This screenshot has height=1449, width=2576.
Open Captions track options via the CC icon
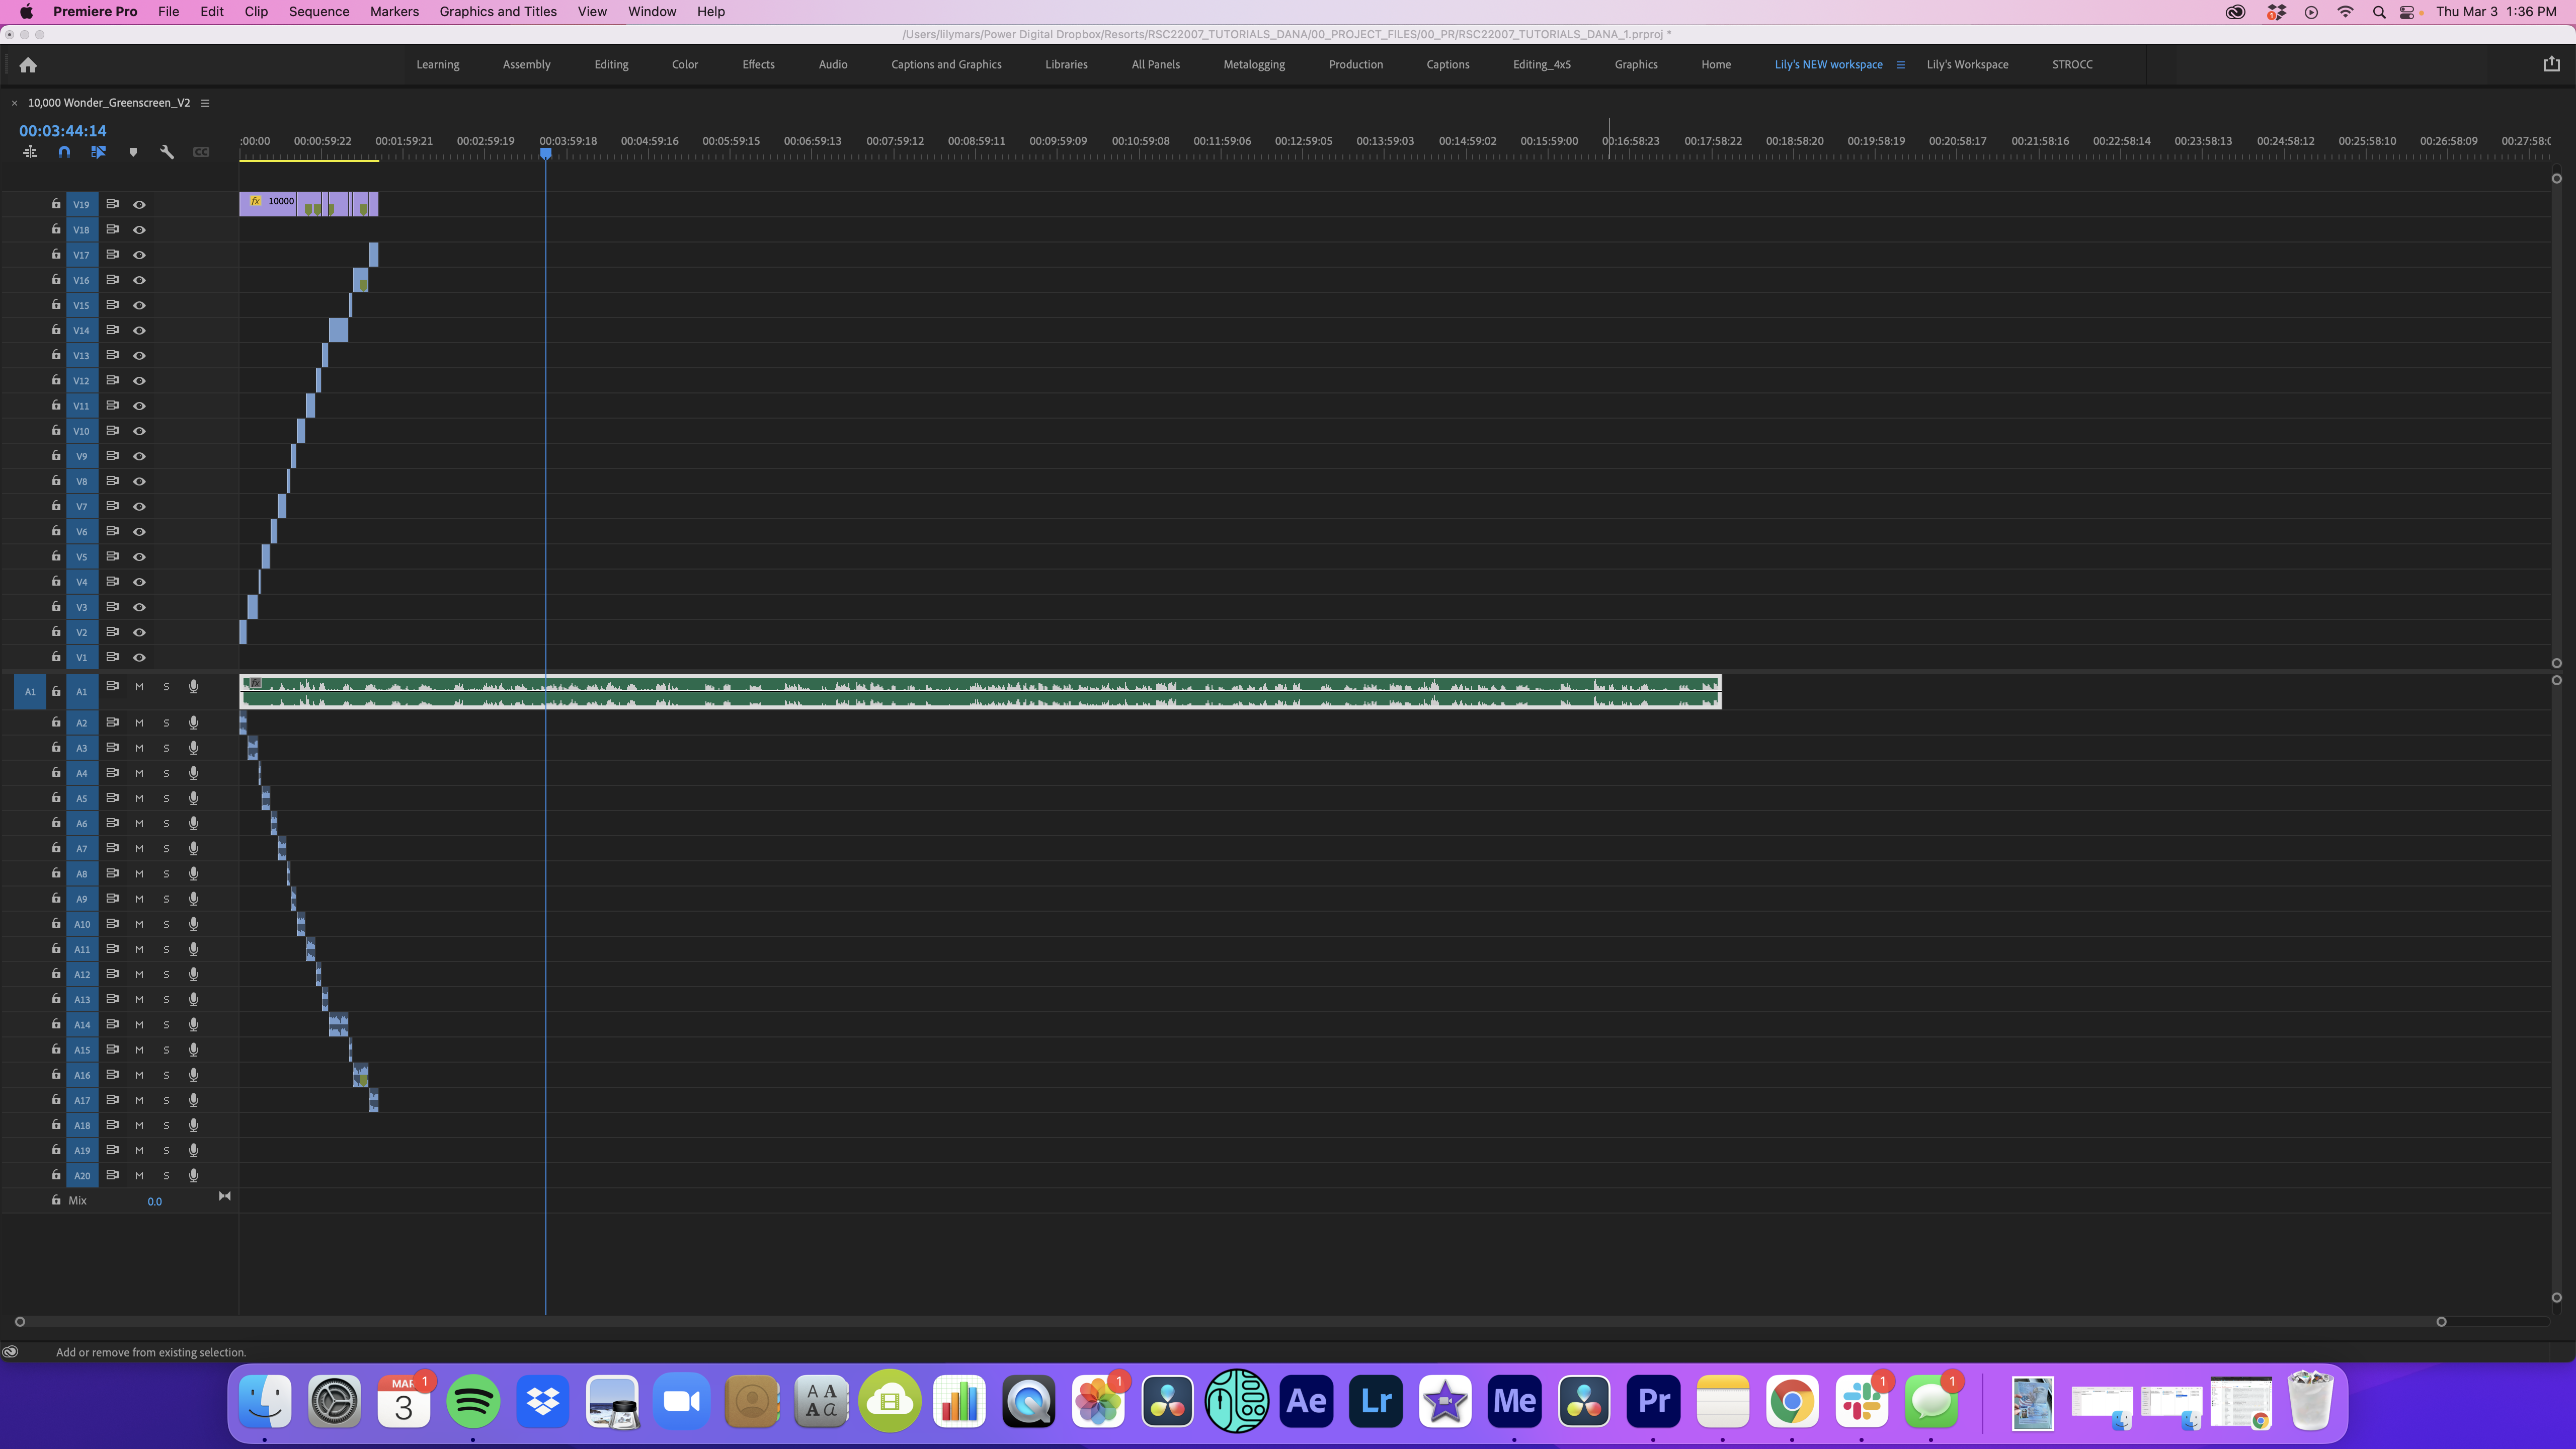[200, 152]
